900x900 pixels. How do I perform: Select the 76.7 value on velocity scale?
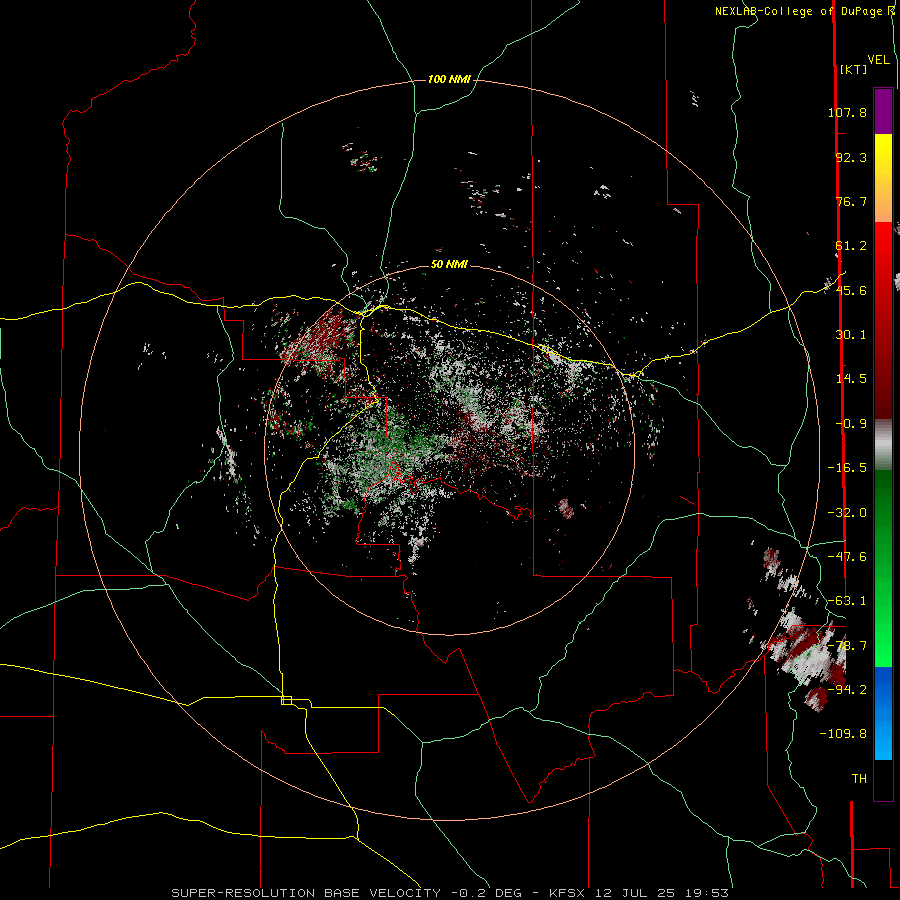pyautogui.click(x=851, y=201)
